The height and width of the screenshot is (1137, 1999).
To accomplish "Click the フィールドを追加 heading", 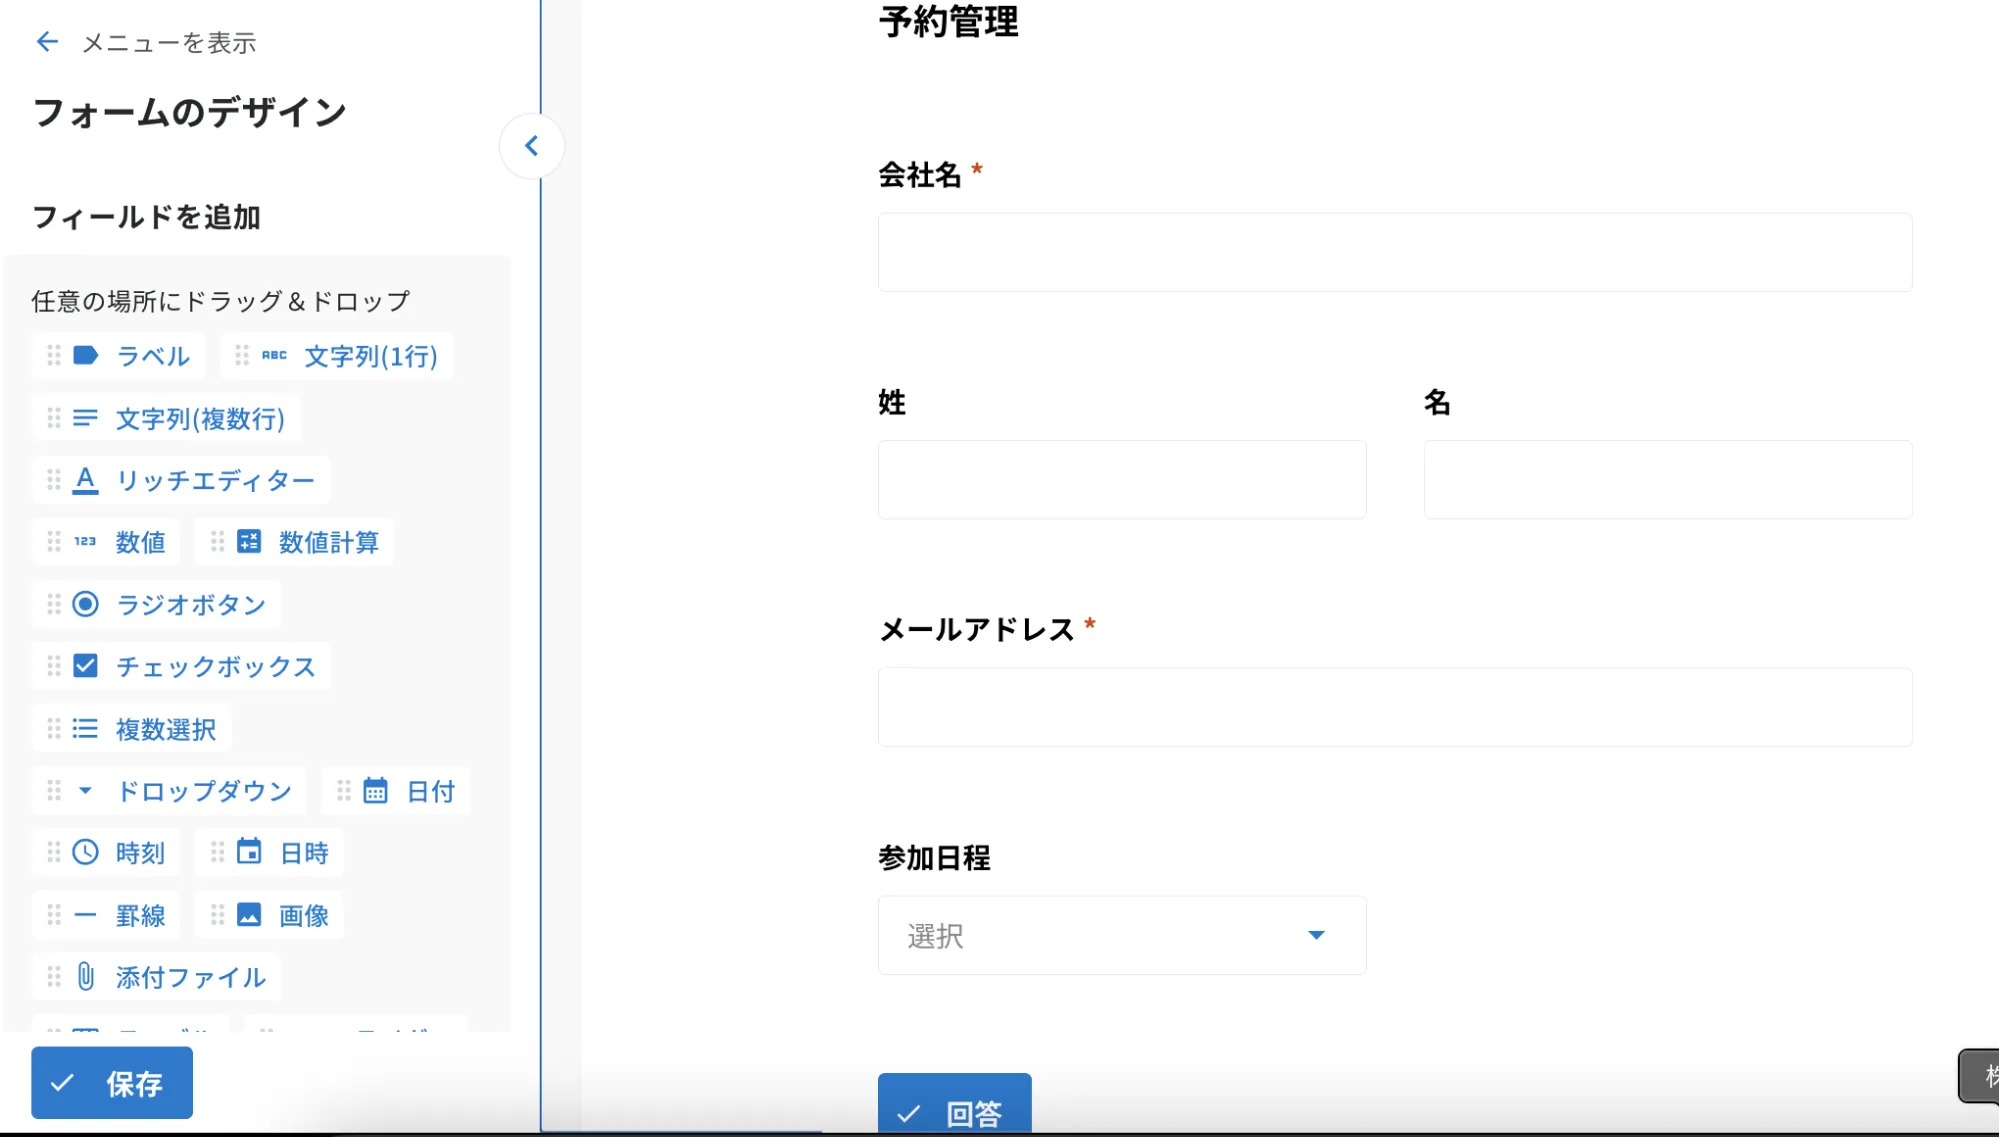I will [146, 217].
